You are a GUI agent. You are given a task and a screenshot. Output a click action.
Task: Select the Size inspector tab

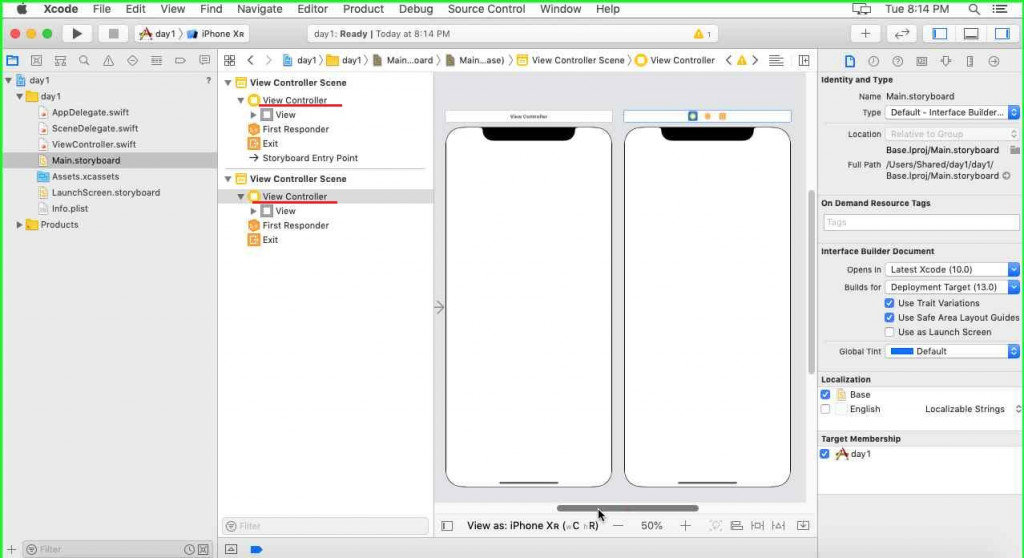pos(970,61)
